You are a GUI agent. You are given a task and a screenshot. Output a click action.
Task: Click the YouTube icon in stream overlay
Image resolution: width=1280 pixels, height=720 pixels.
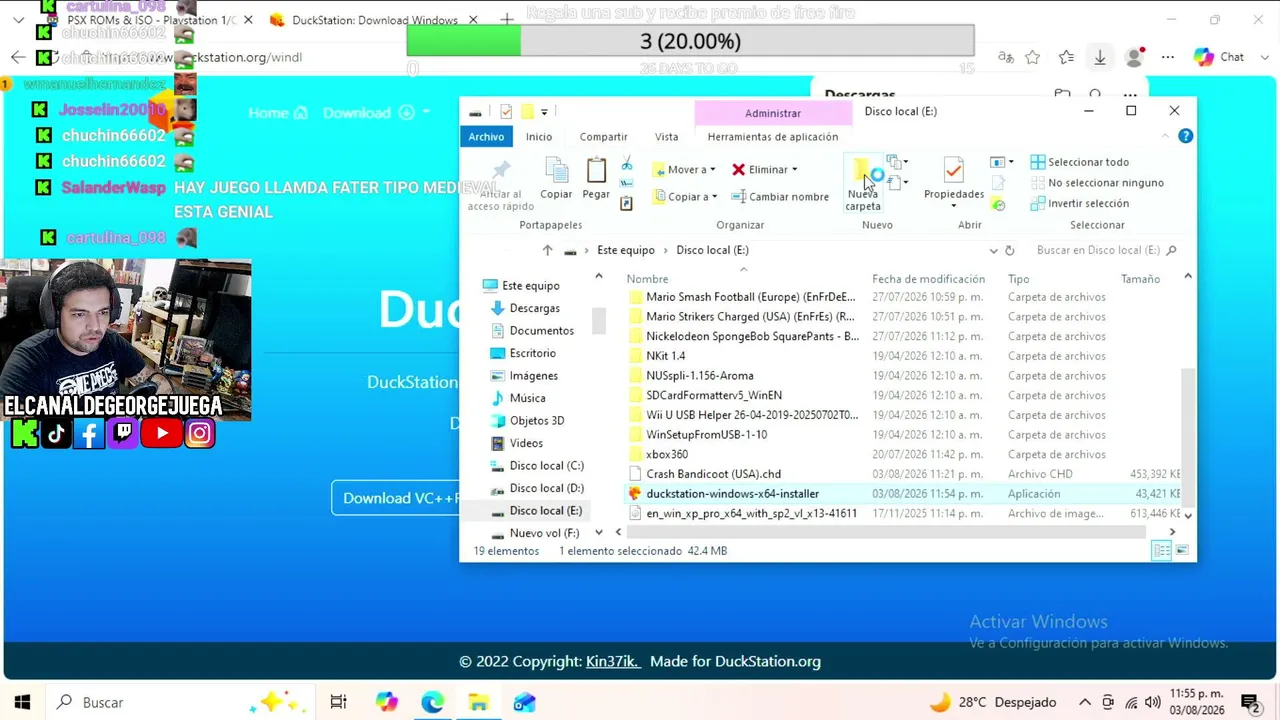click(162, 433)
